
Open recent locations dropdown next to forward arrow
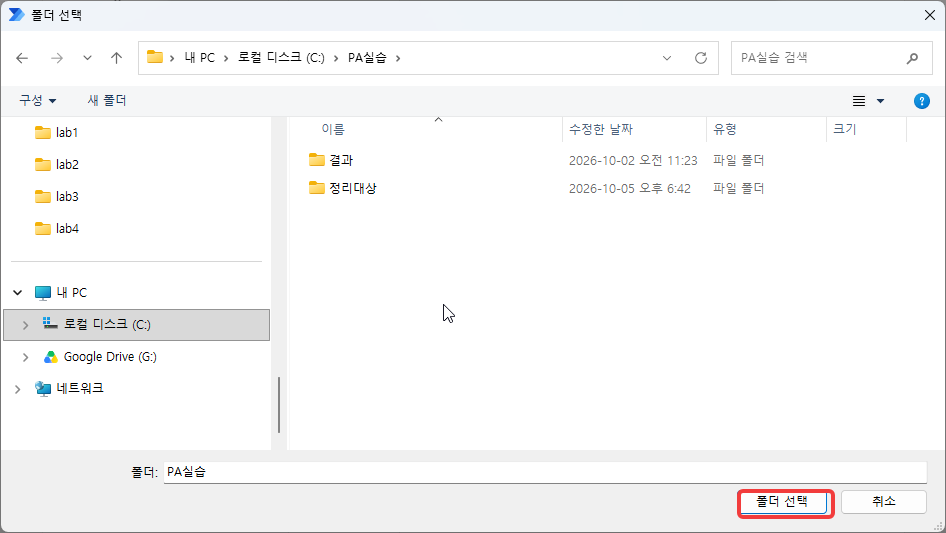(x=87, y=58)
